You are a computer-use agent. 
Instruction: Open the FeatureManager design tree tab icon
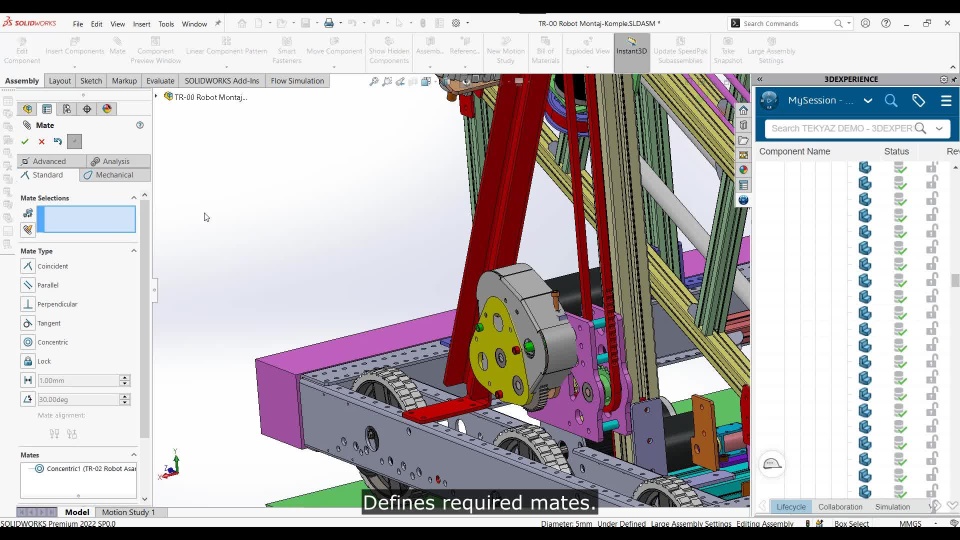point(28,109)
